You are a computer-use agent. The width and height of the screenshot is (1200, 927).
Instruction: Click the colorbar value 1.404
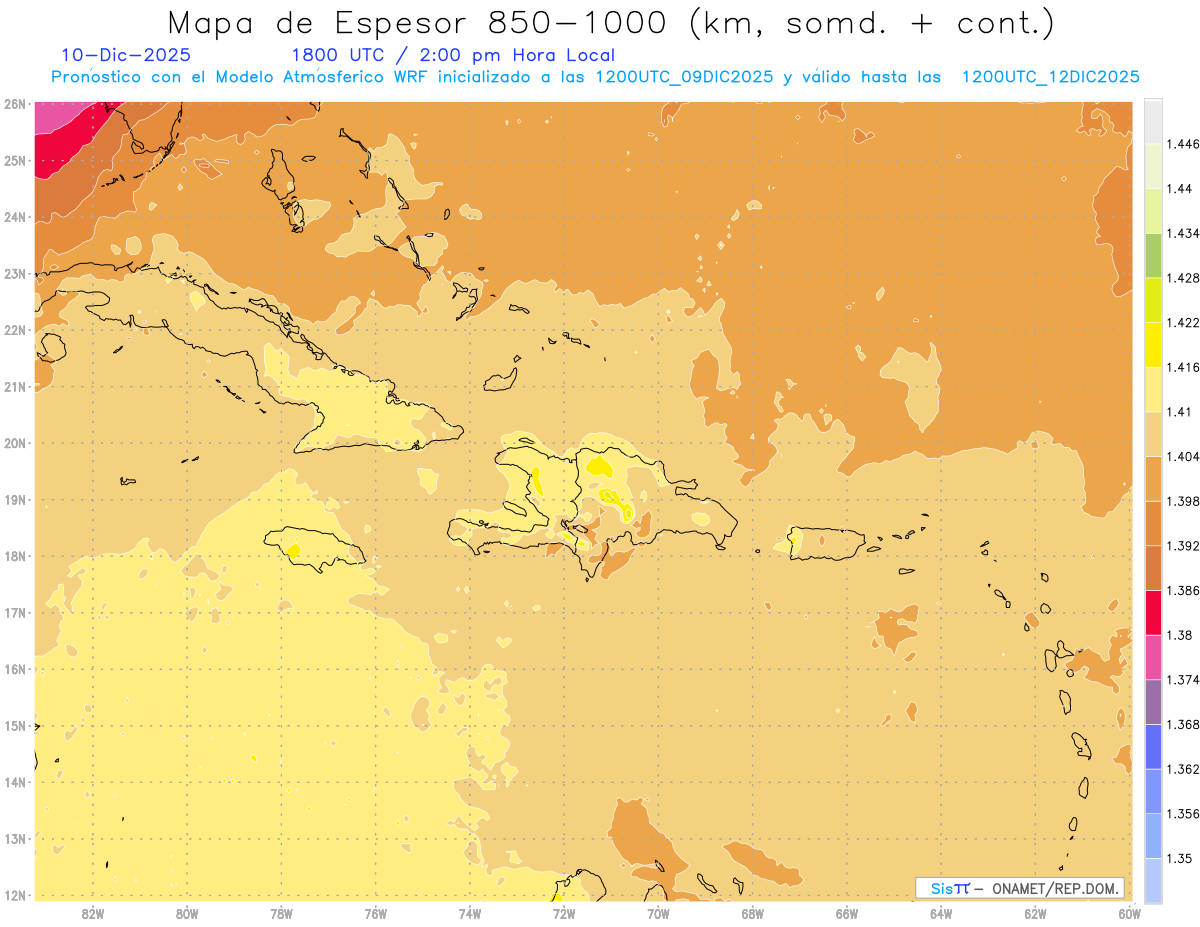[x=1183, y=456]
